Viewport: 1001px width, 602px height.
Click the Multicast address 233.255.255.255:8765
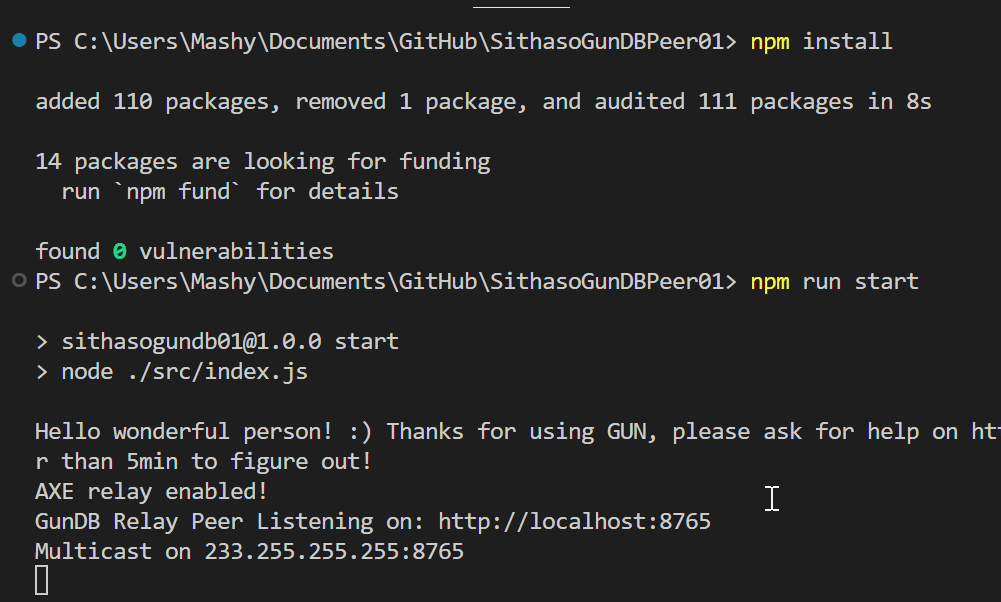(334, 551)
